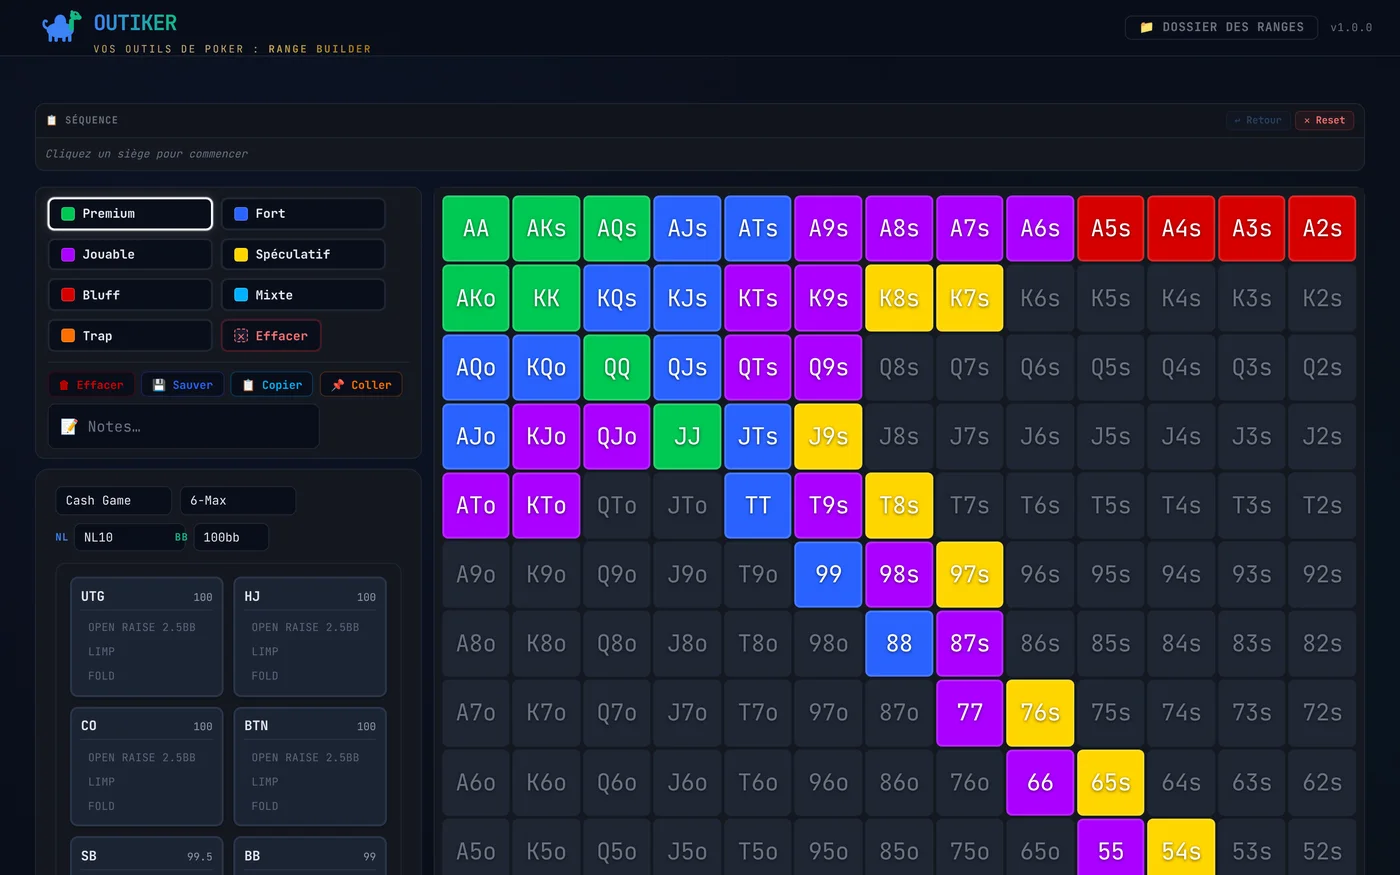Image resolution: width=1400 pixels, height=875 pixels.
Task: Click the A5s red hand cell
Action: pyautogui.click(x=1111, y=228)
